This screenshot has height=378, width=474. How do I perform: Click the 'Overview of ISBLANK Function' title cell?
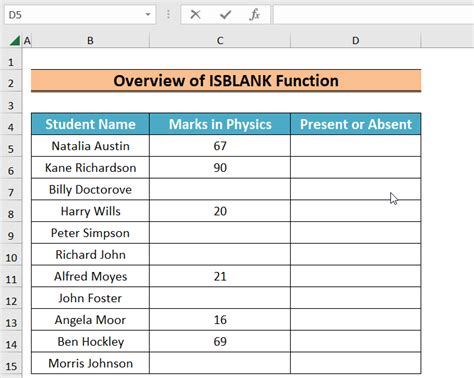pyautogui.click(x=226, y=81)
